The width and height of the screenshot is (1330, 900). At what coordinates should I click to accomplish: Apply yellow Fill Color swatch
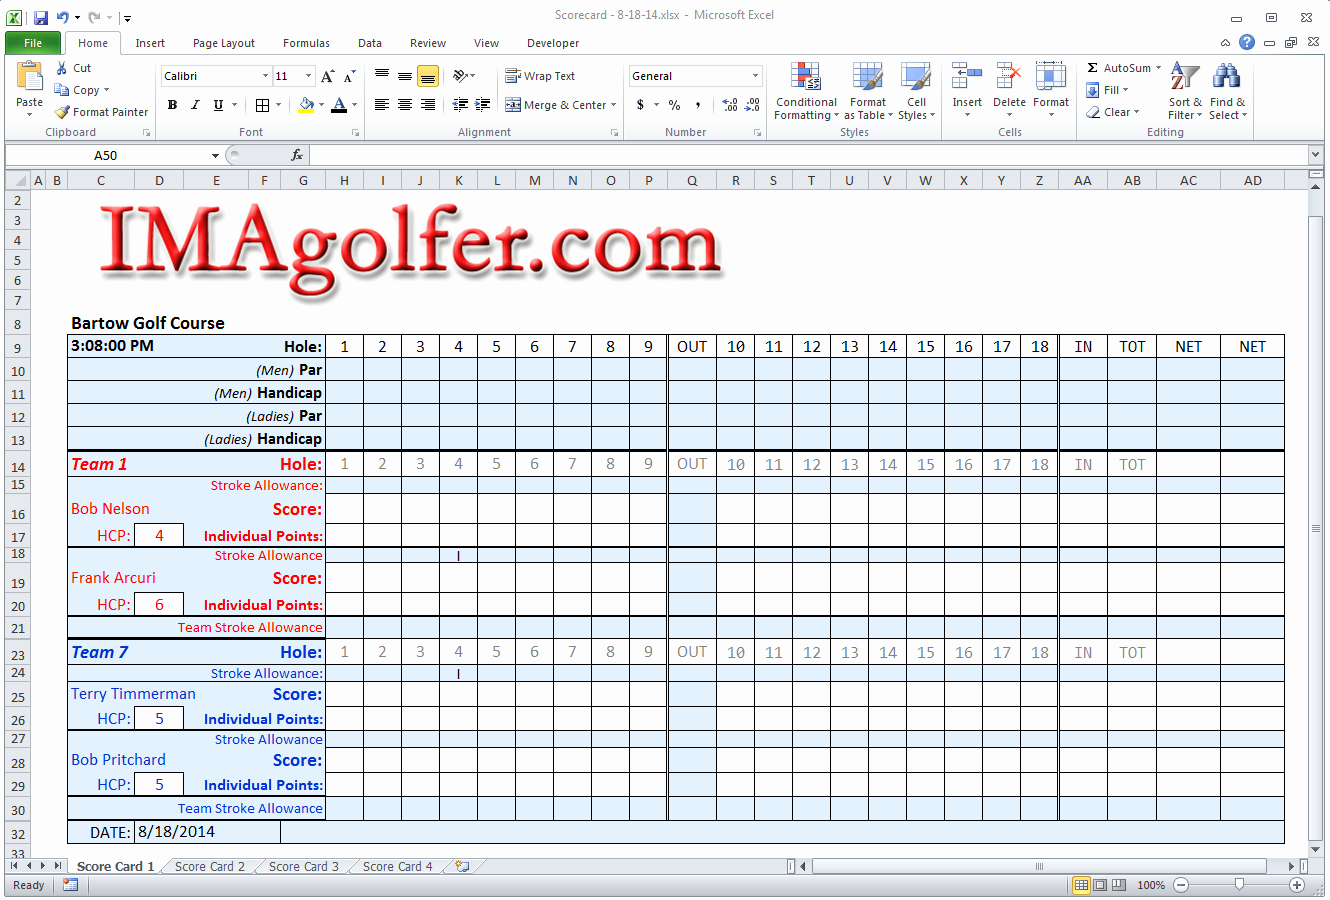(x=306, y=105)
